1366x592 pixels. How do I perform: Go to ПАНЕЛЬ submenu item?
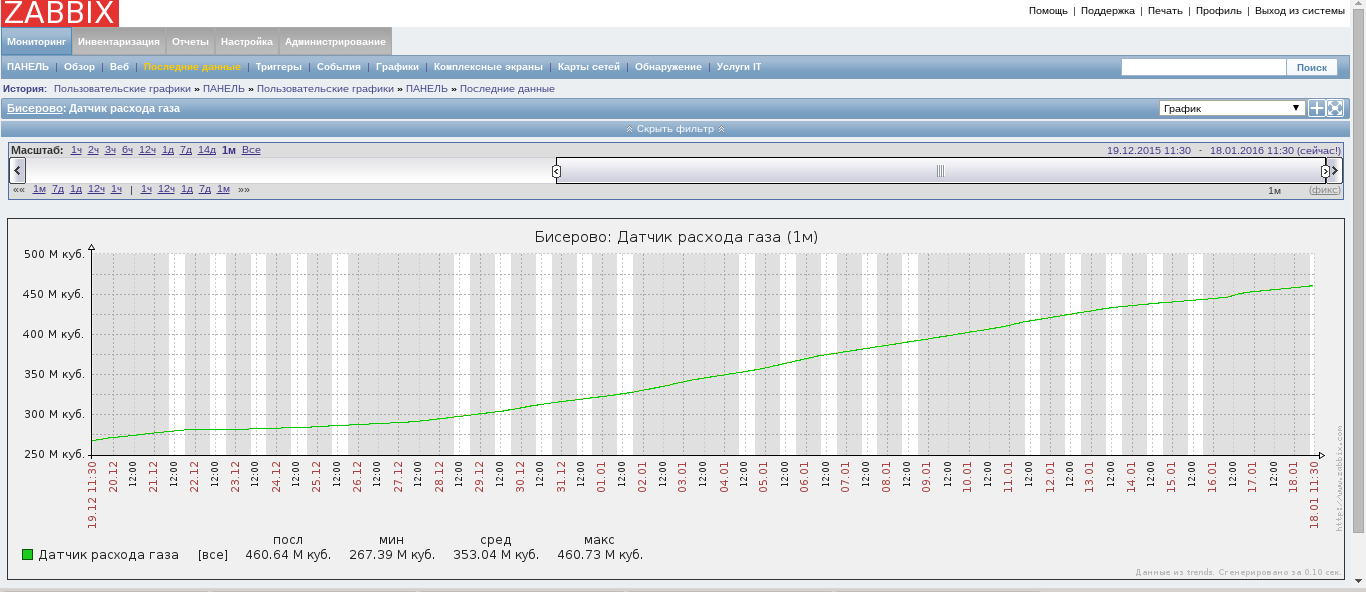pos(28,67)
